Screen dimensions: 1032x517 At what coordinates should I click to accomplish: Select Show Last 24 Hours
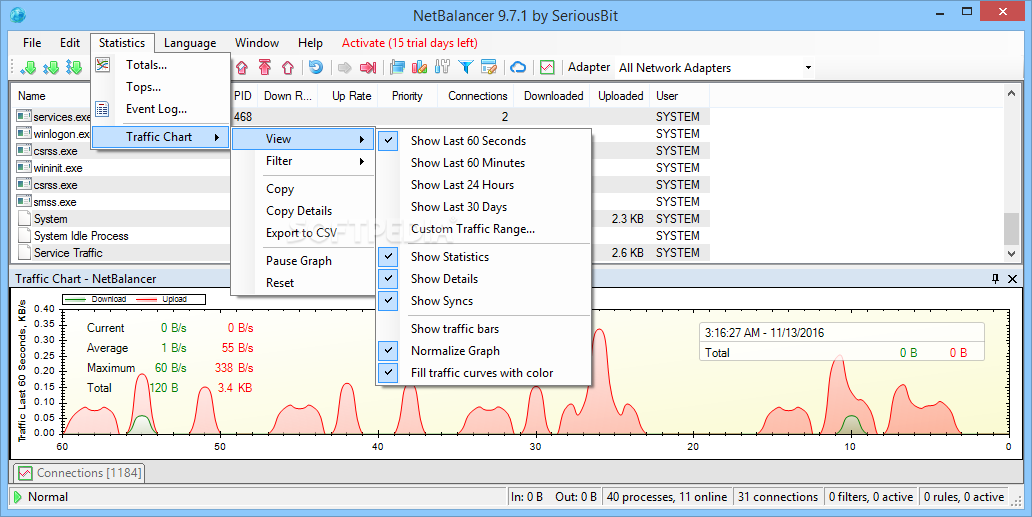484,185
